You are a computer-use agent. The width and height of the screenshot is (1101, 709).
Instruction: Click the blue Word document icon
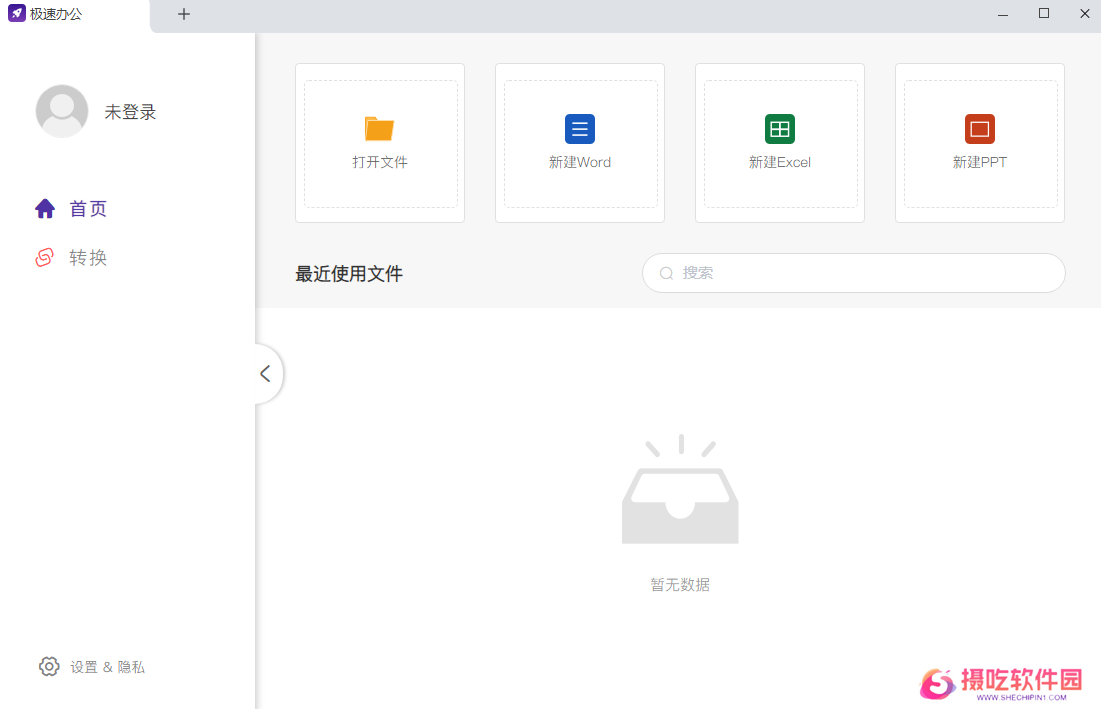pos(580,129)
